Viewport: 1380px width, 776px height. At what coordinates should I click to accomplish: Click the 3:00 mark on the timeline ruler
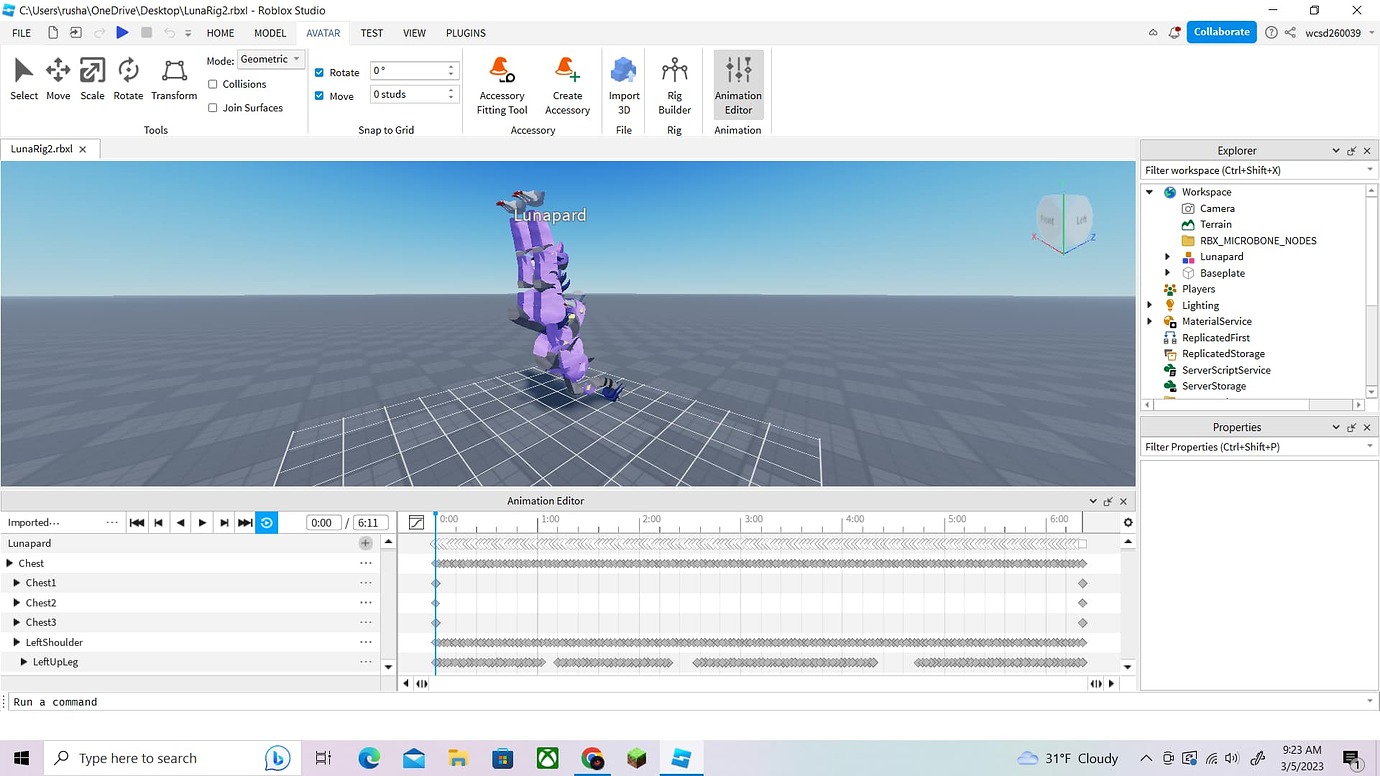click(x=753, y=519)
